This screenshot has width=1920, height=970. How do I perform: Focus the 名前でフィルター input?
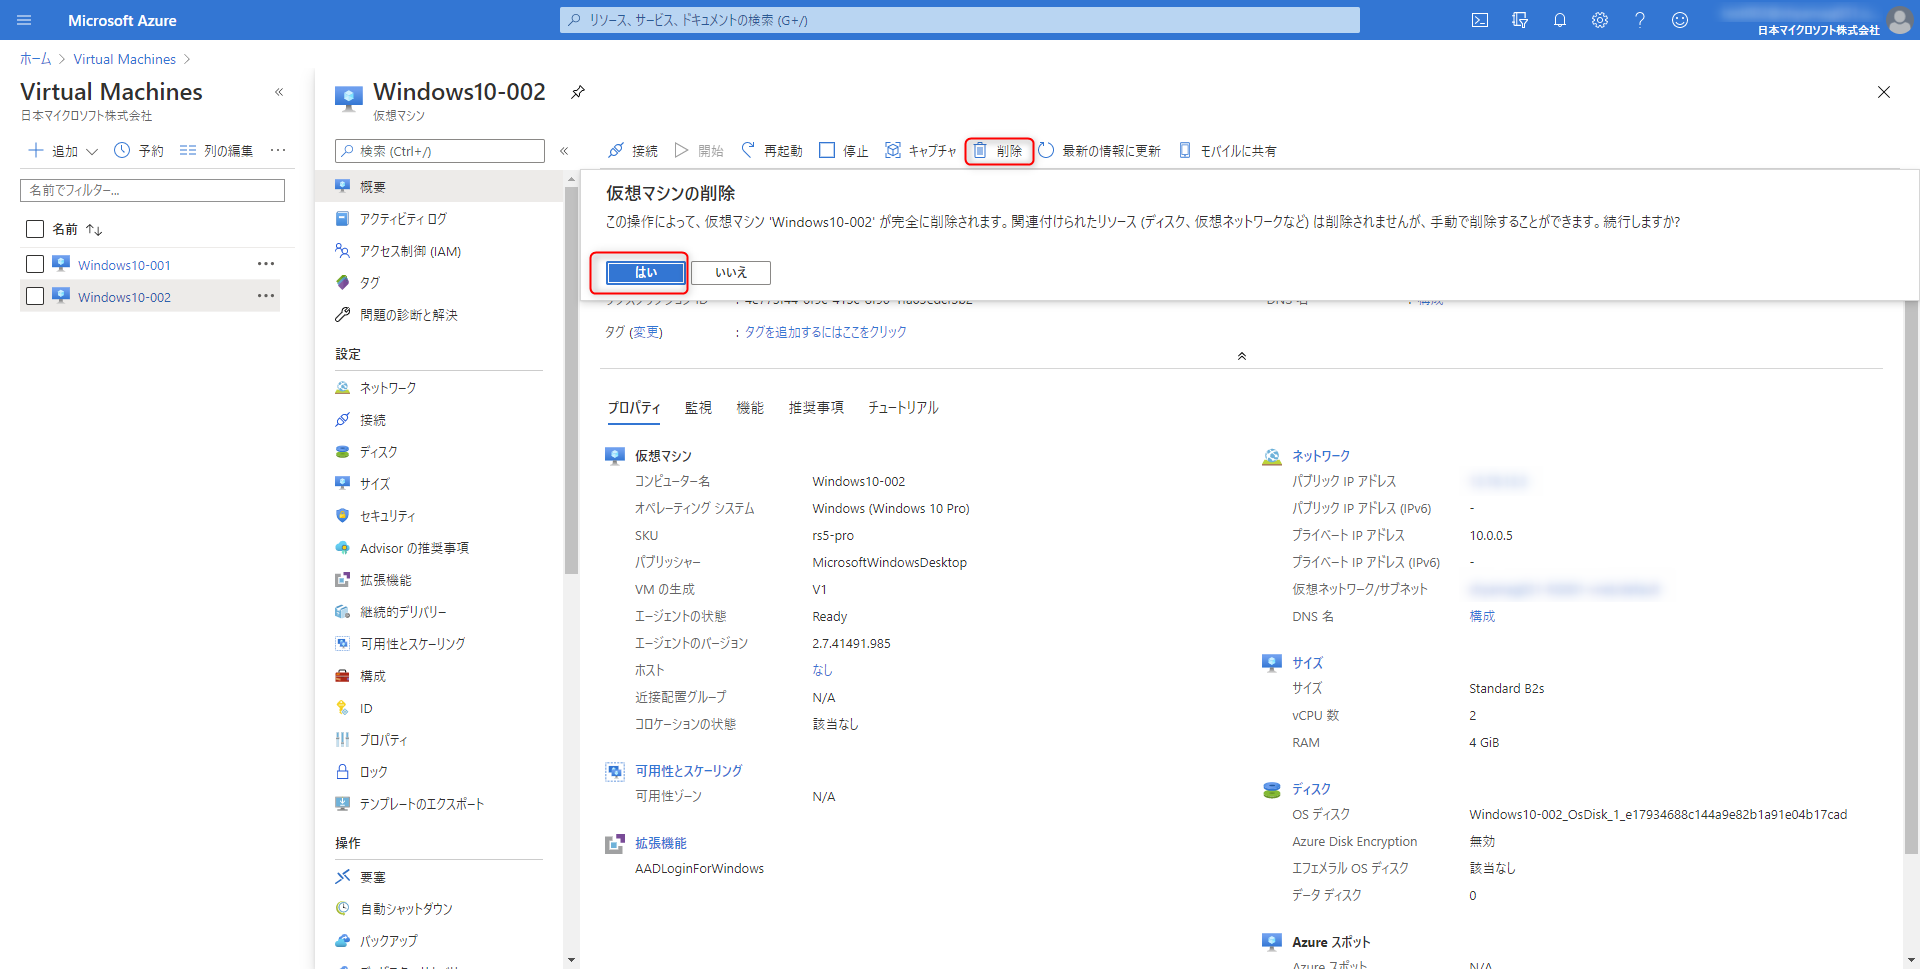coord(152,190)
